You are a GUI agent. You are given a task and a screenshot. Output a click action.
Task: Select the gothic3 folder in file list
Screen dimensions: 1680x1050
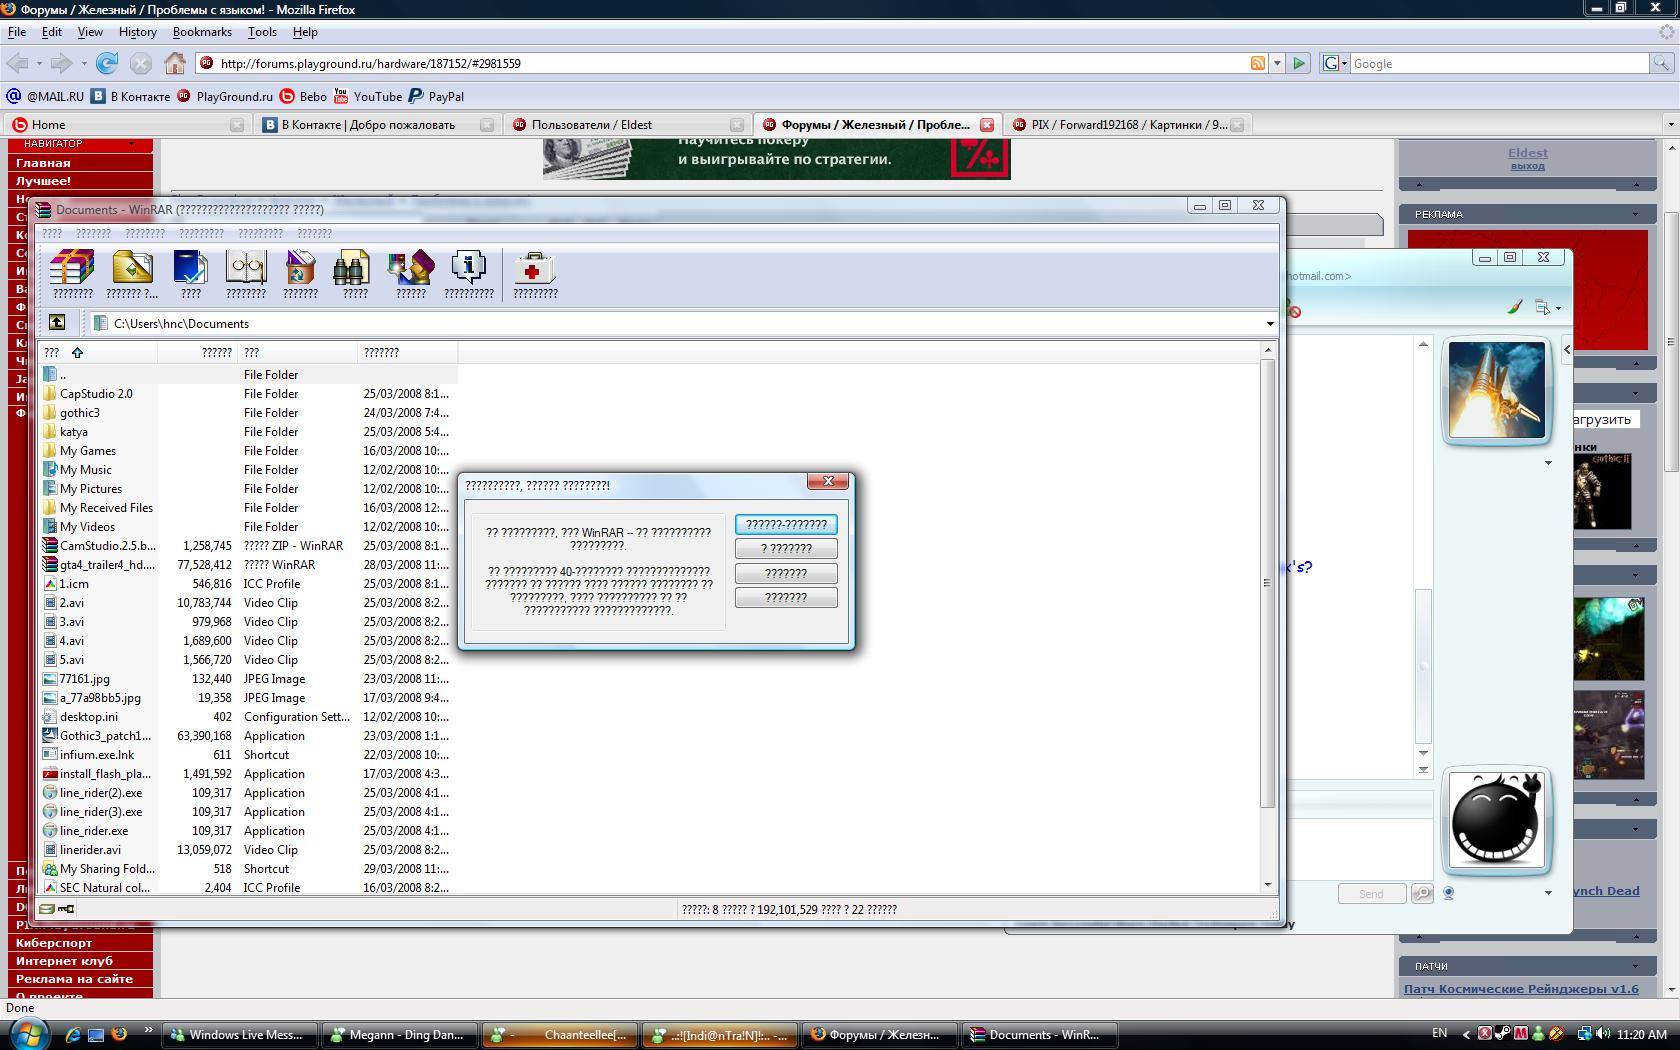(79, 413)
